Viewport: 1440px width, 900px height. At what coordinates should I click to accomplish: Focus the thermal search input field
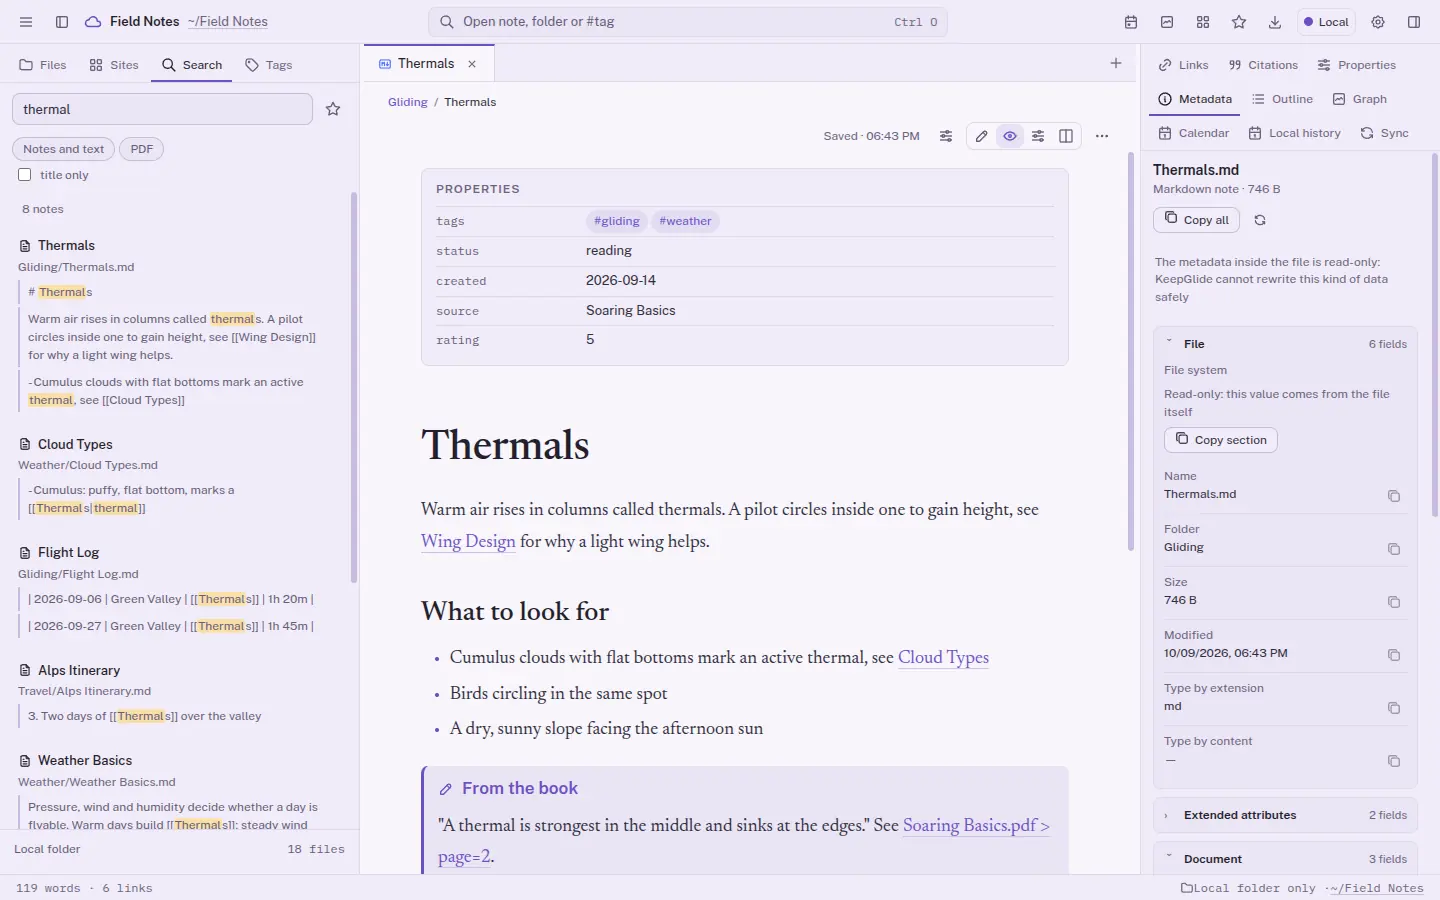[162, 109]
